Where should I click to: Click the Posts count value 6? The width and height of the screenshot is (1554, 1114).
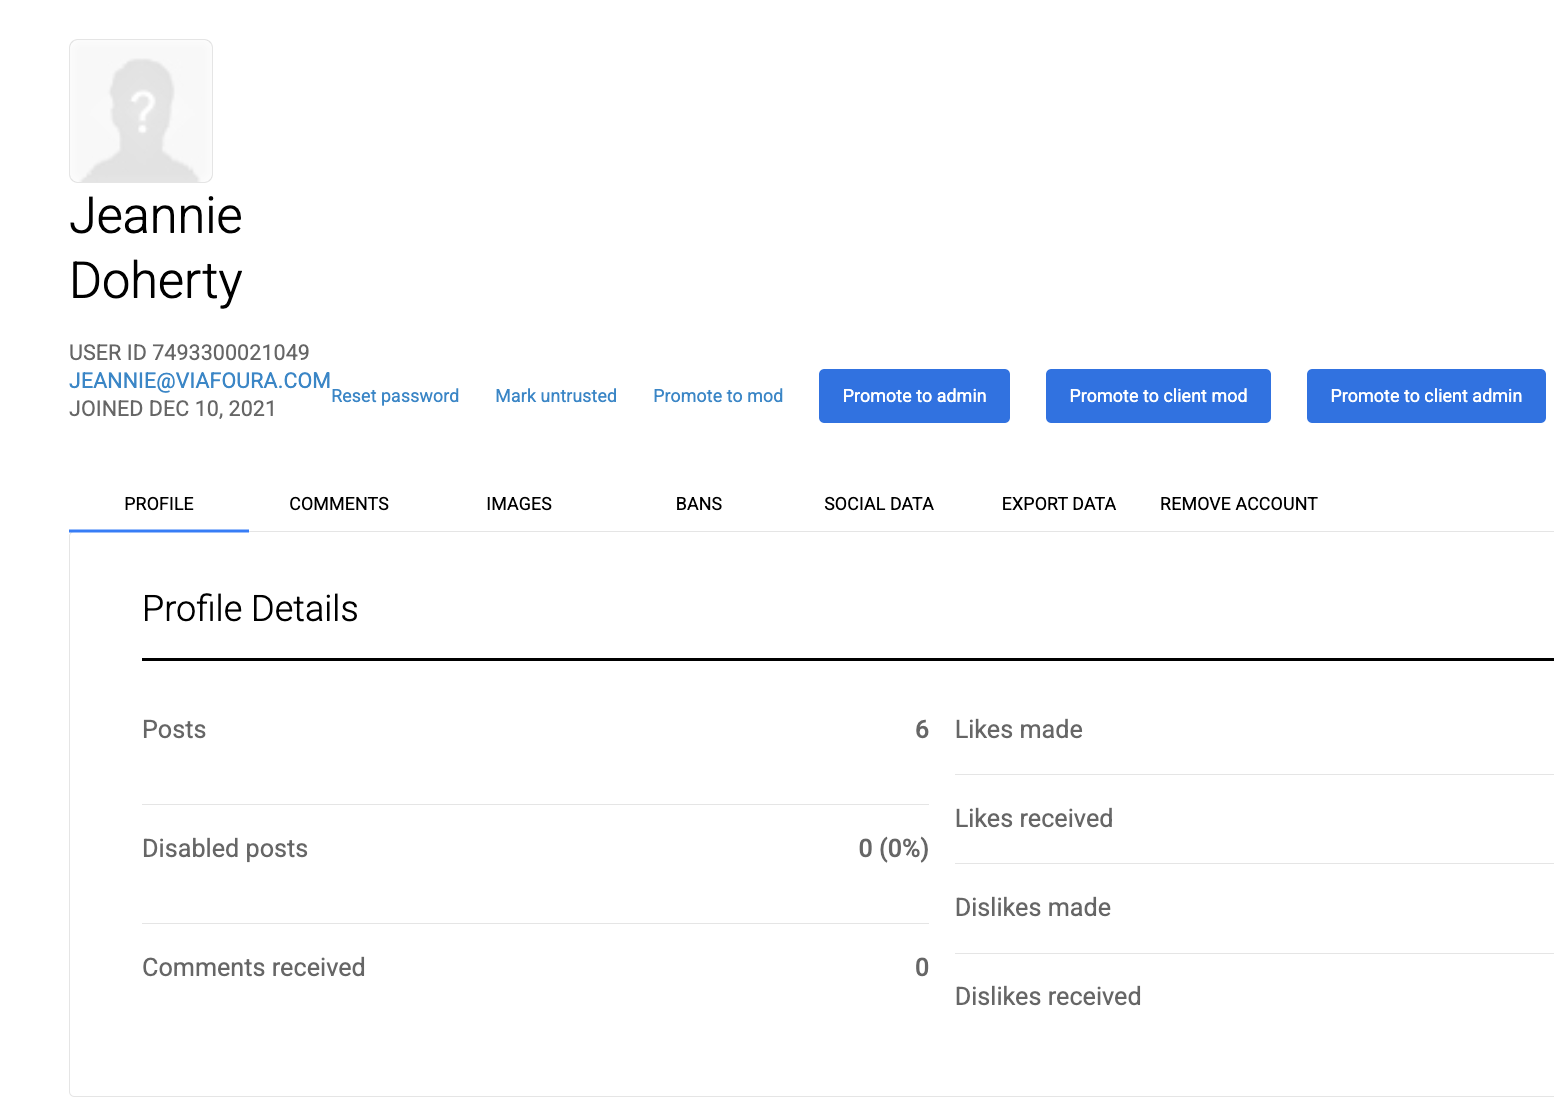(x=922, y=730)
